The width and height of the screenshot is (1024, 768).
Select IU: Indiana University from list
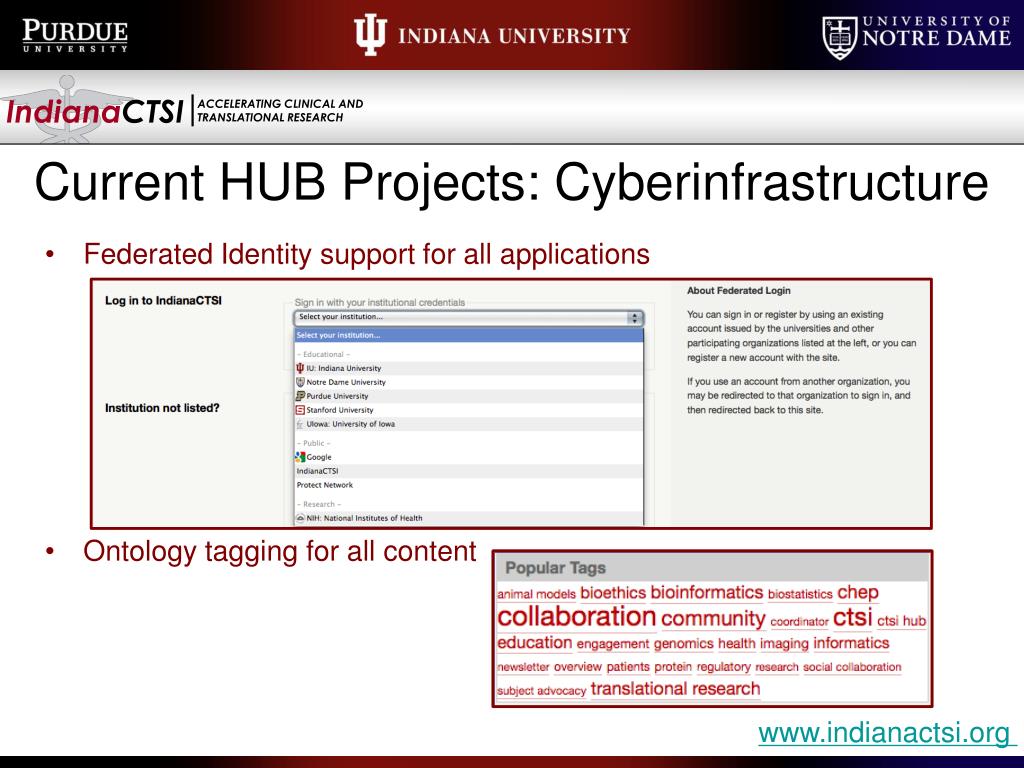click(468, 368)
